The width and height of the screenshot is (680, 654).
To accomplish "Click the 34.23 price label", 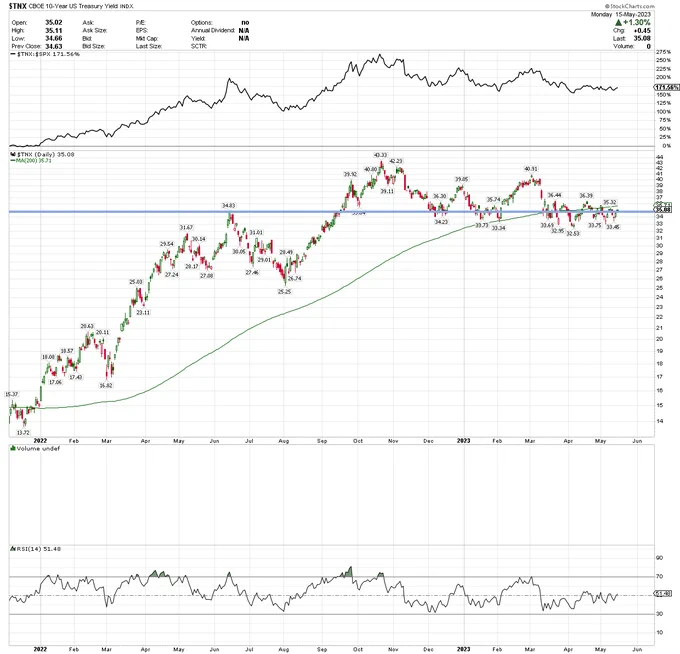I will pyautogui.click(x=441, y=222).
